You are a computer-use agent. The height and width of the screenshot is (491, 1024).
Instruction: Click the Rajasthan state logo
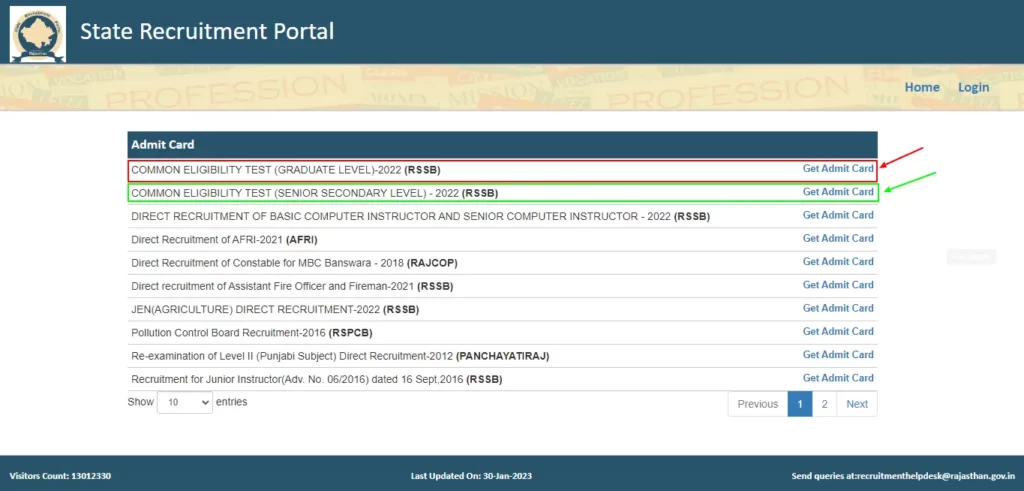tap(38, 33)
